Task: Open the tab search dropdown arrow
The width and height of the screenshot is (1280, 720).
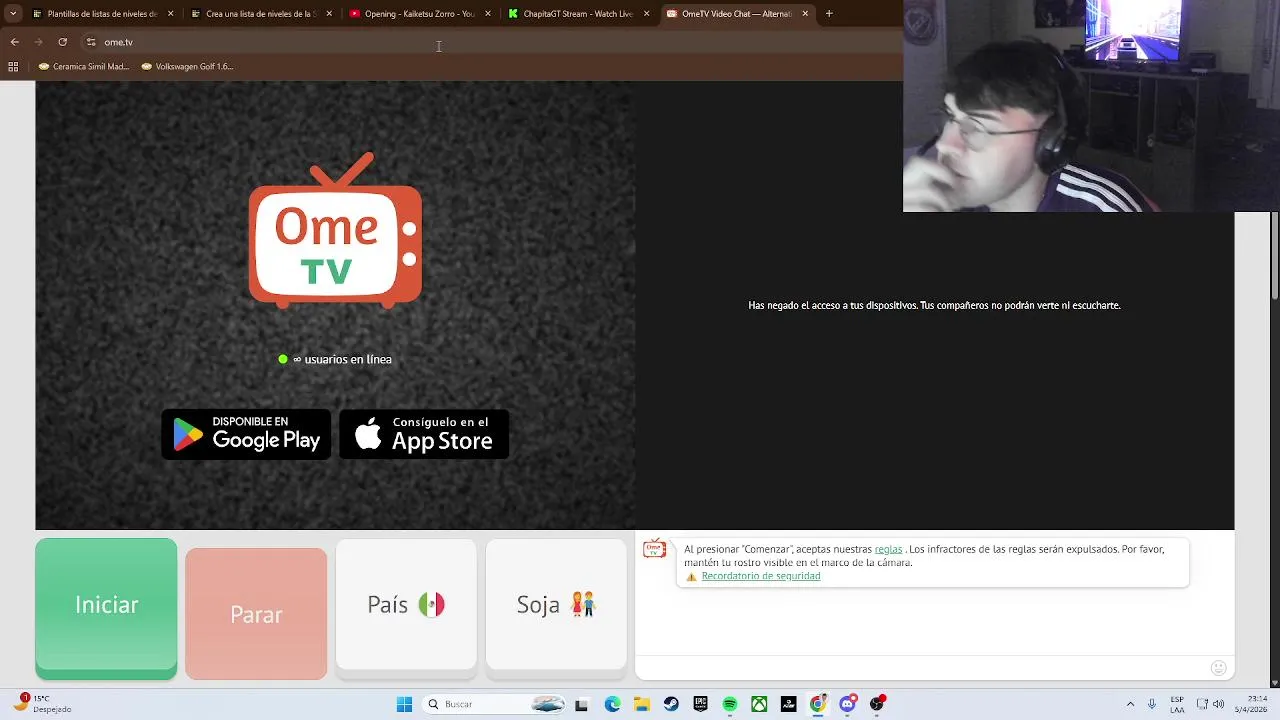Action: tap(12, 14)
